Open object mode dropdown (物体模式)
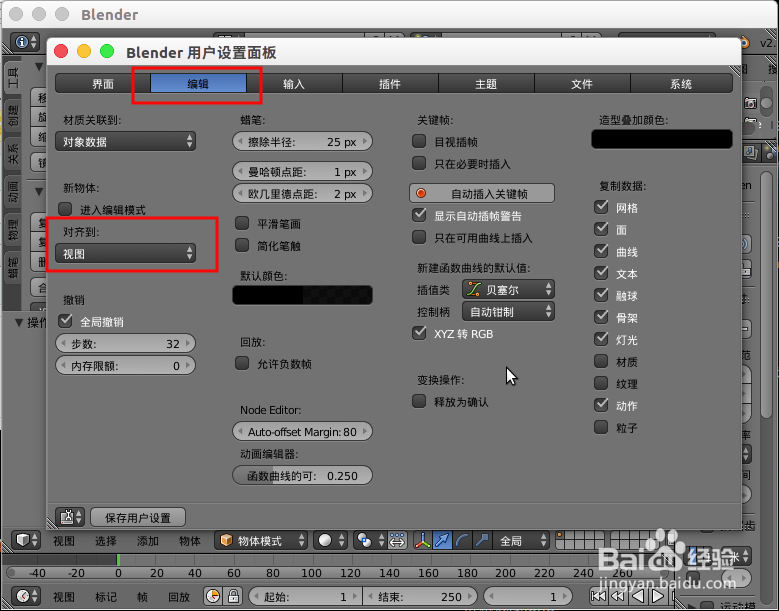The image size is (779, 611). [261, 540]
